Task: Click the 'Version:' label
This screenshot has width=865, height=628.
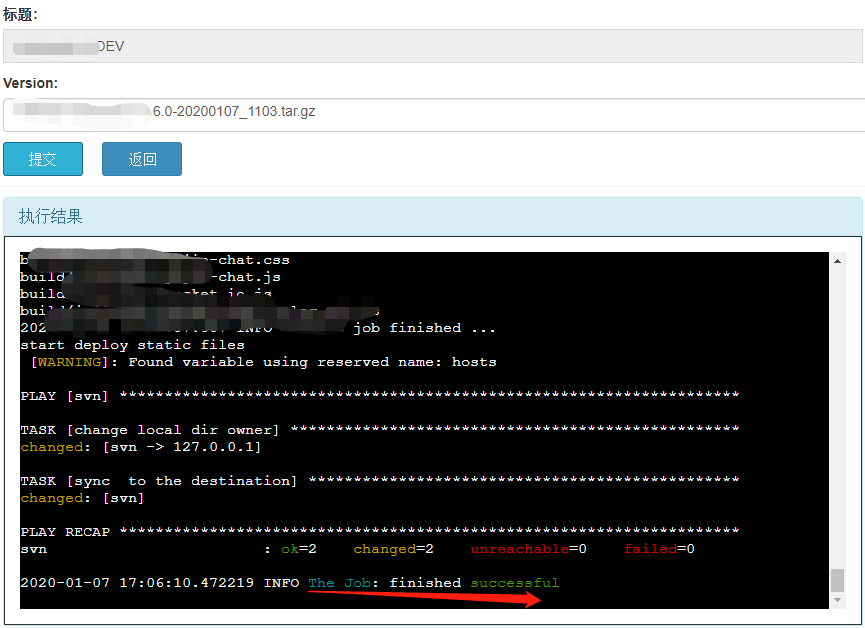Action: tap(30, 83)
